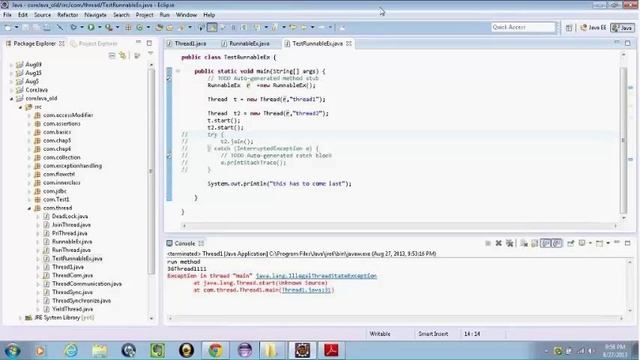Viewport: 640px width, 360px height.
Task: Select JoinThread.java file
Action: point(71,225)
